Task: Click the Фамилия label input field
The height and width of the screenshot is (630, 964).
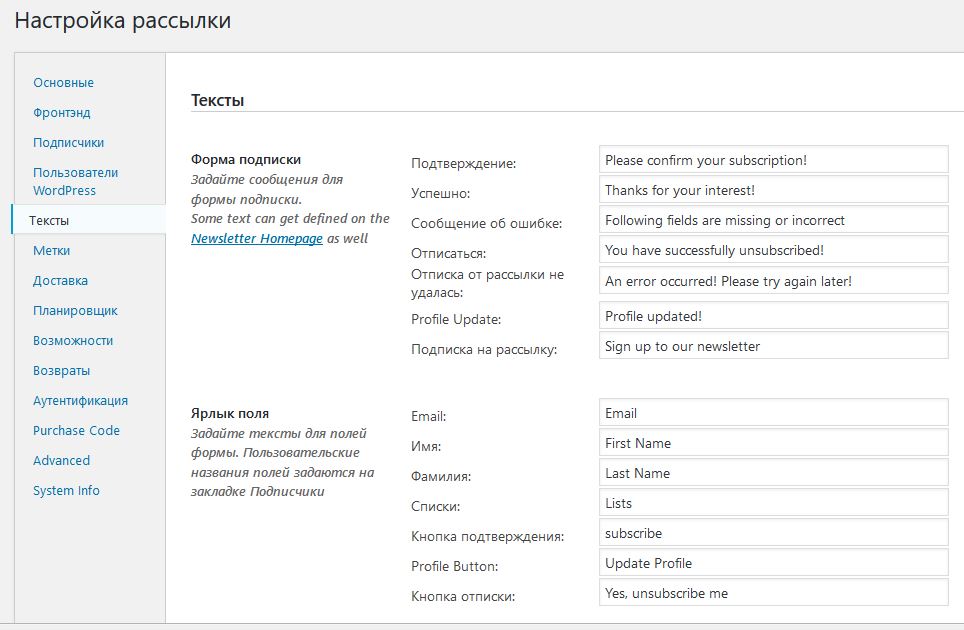Action: coord(773,473)
